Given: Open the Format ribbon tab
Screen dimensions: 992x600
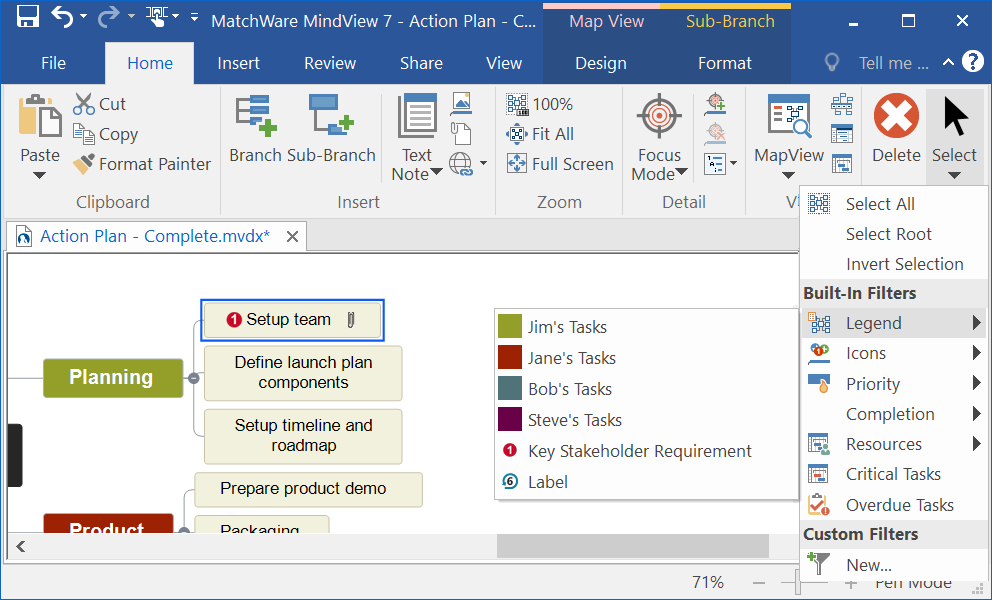Looking at the screenshot, I should coord(724,63).
